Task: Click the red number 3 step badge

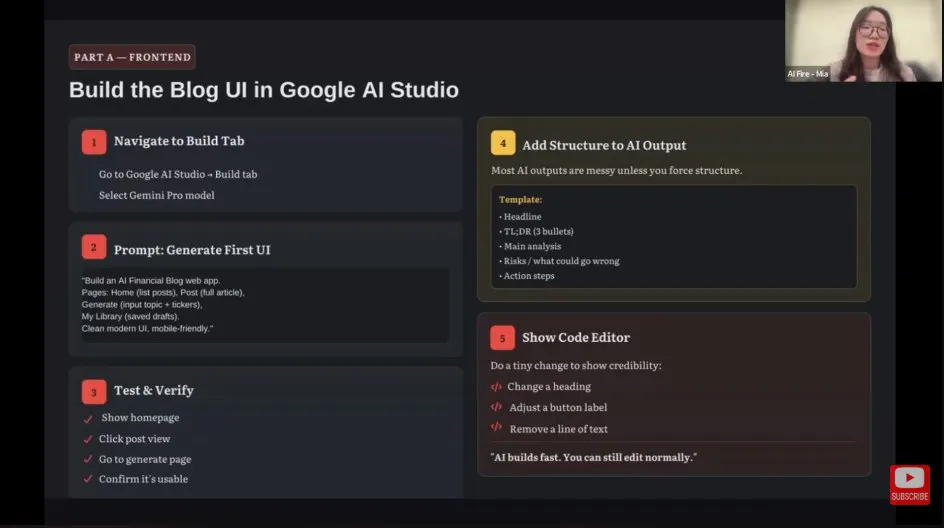Action: (x=94, y=391)
